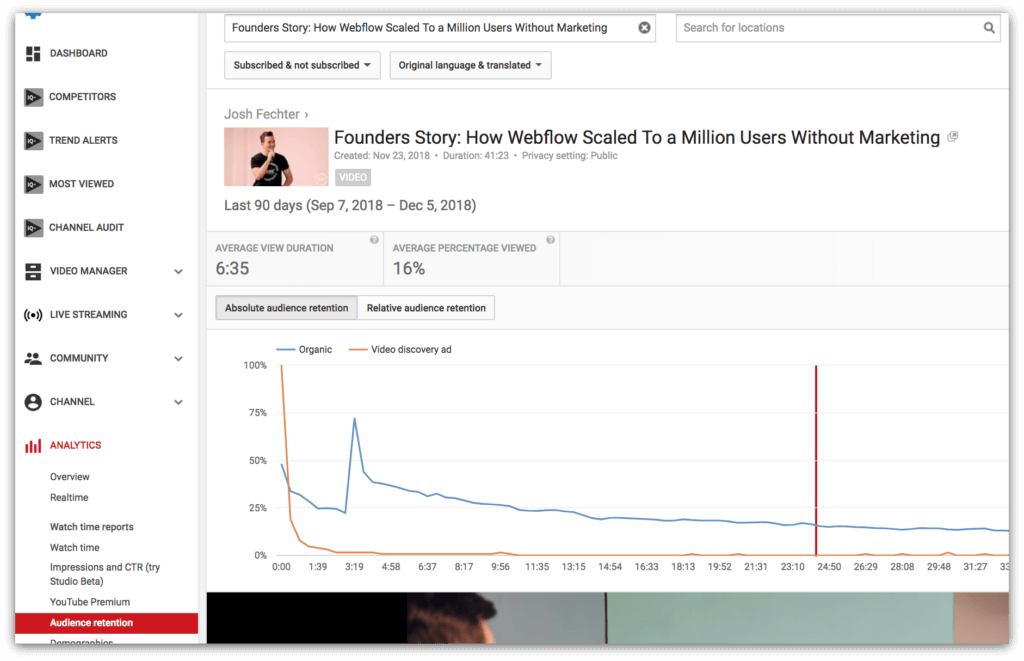Click the Josh Fechter channel breadcrumb
Viewport: 1024px width, 661px height.
[x=262, y=114]
